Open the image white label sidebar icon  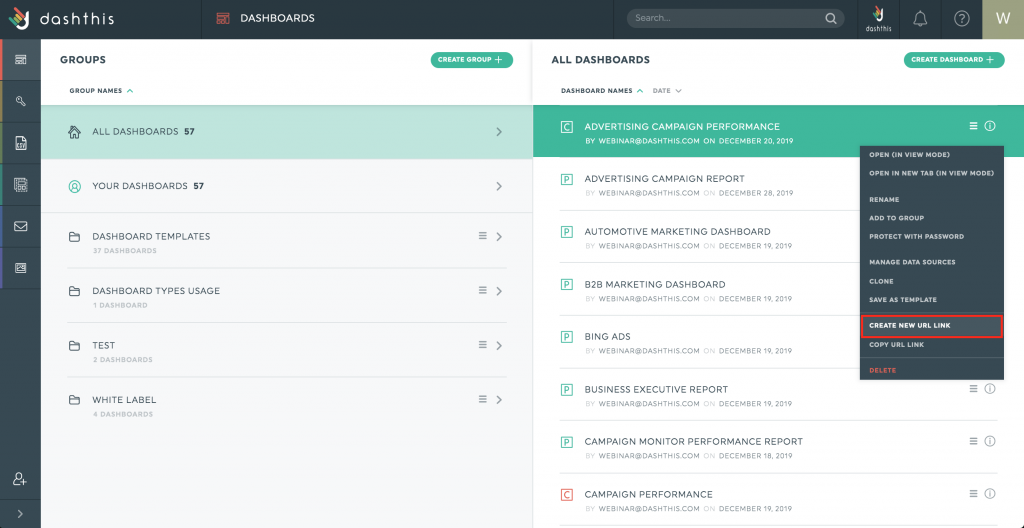(21, 268)
